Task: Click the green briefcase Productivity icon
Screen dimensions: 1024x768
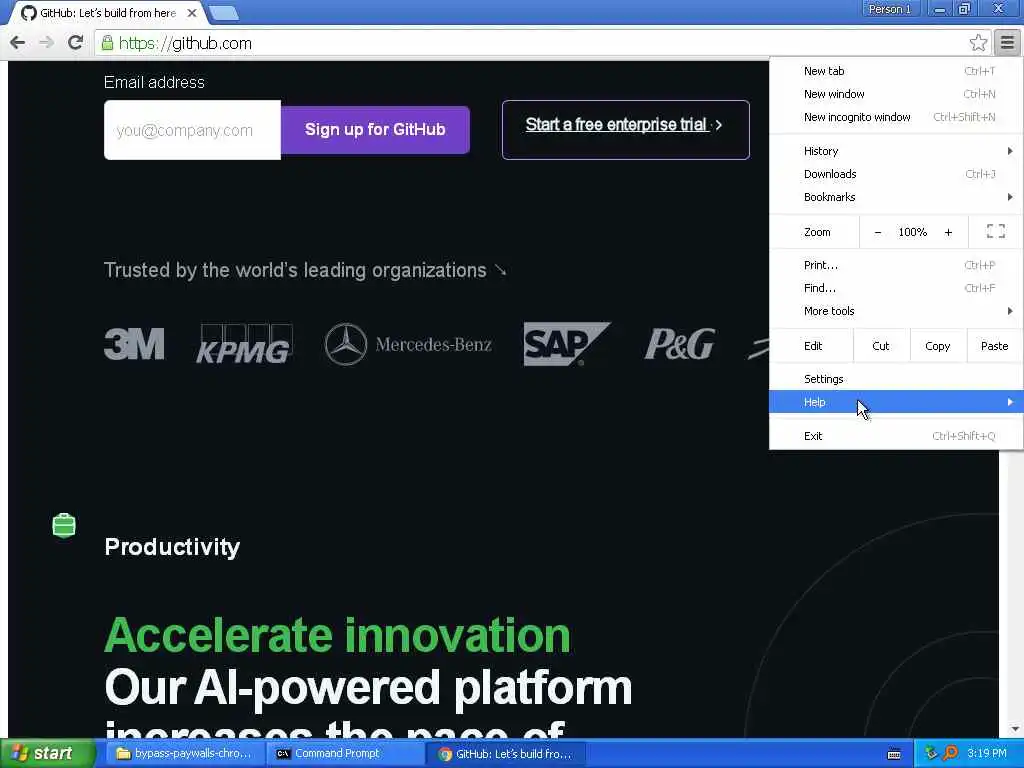Action: coord(64,525)
